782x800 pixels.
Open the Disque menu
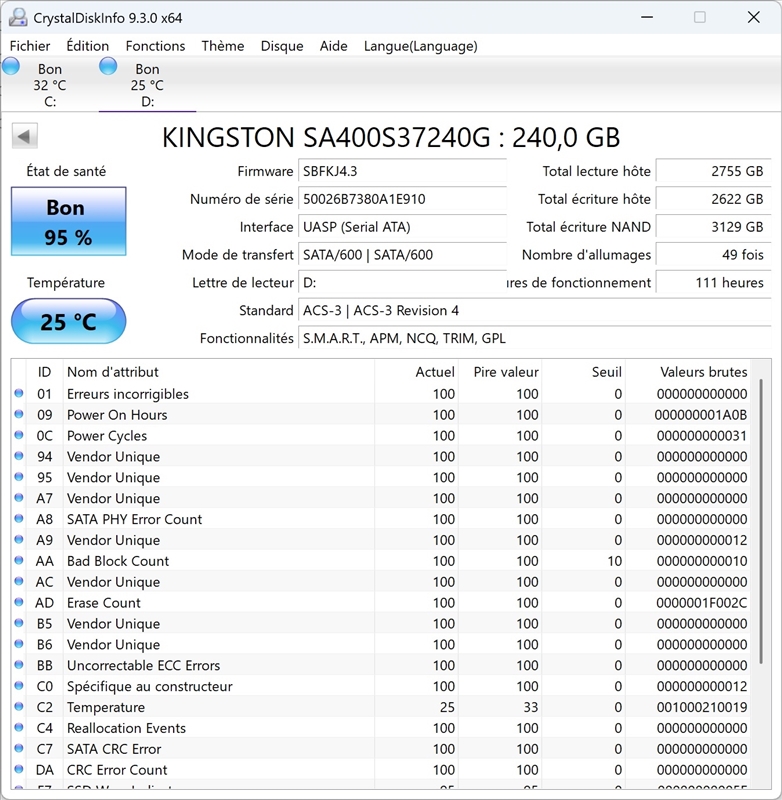point(282,46)
